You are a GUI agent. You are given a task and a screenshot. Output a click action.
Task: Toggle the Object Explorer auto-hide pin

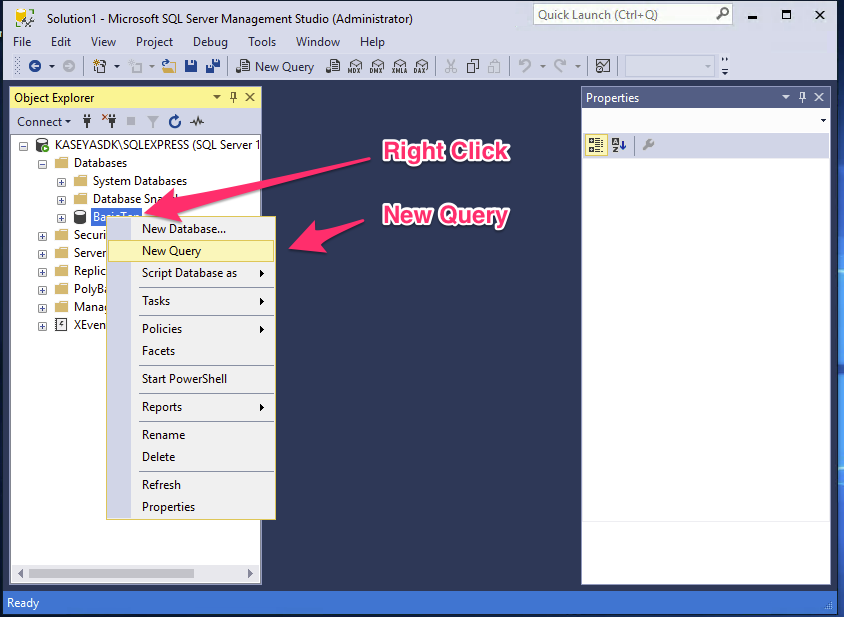pyautogui.click(x=233, y=97)
